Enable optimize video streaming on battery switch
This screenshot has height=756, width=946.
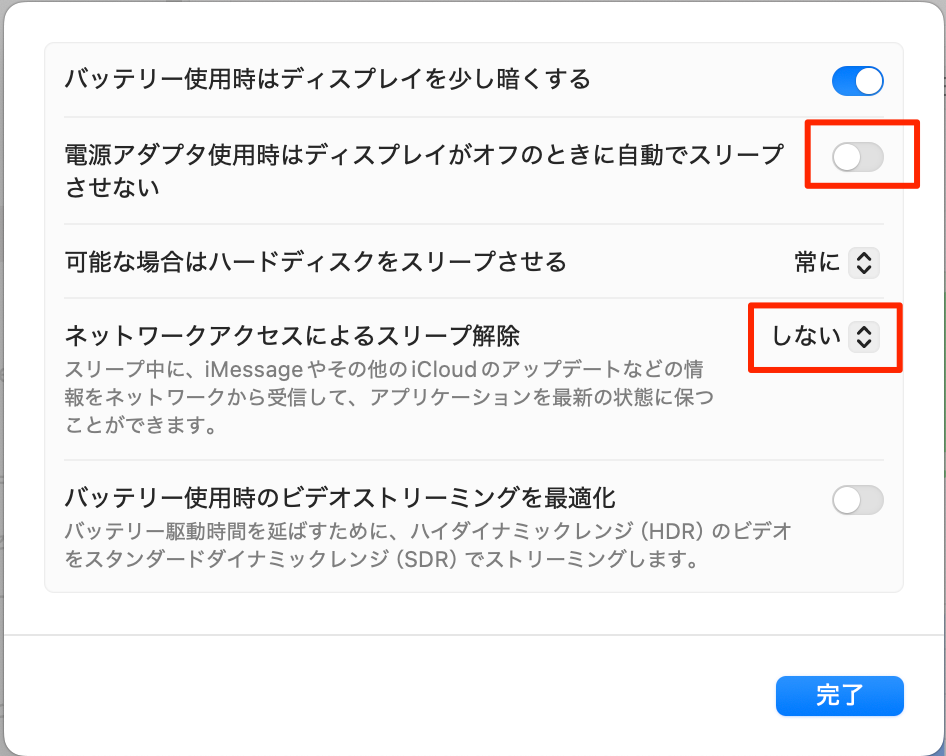click(857, 500)
